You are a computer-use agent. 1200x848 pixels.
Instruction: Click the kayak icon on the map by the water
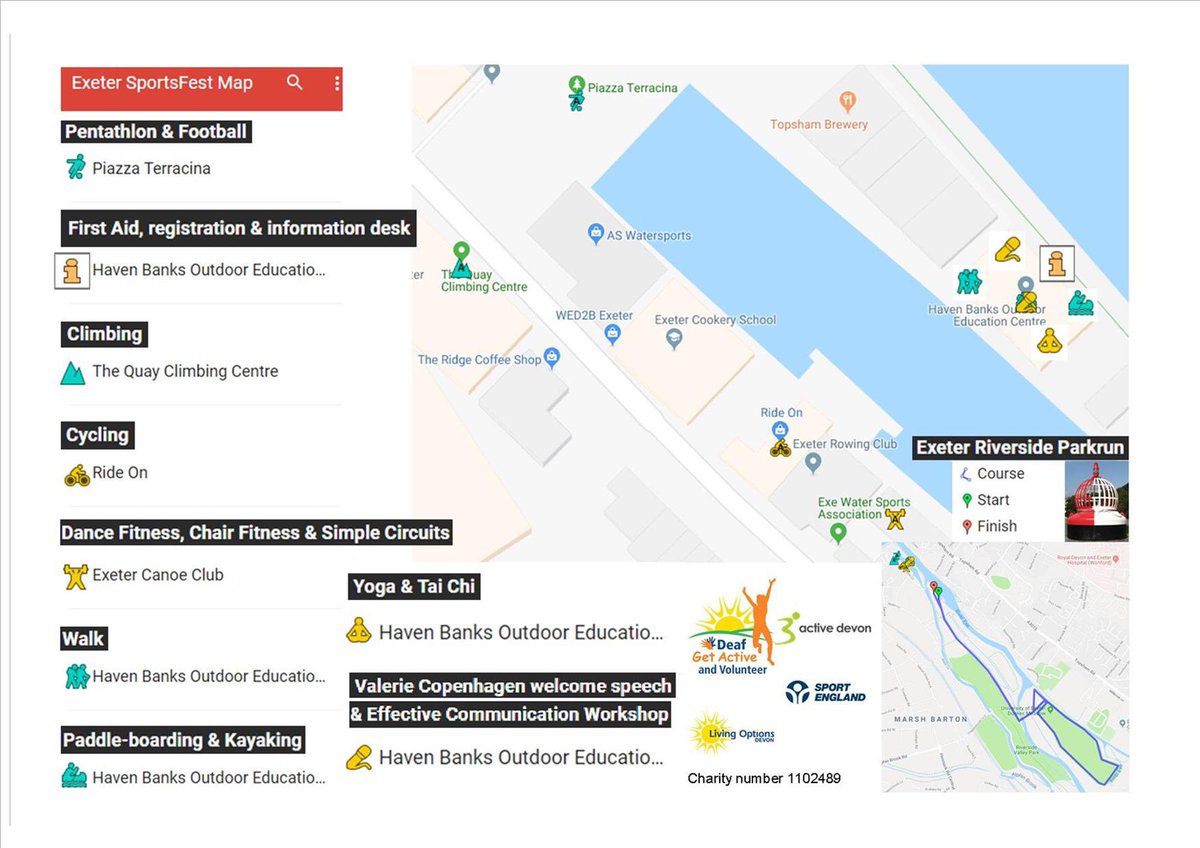tap(1080, 303)
